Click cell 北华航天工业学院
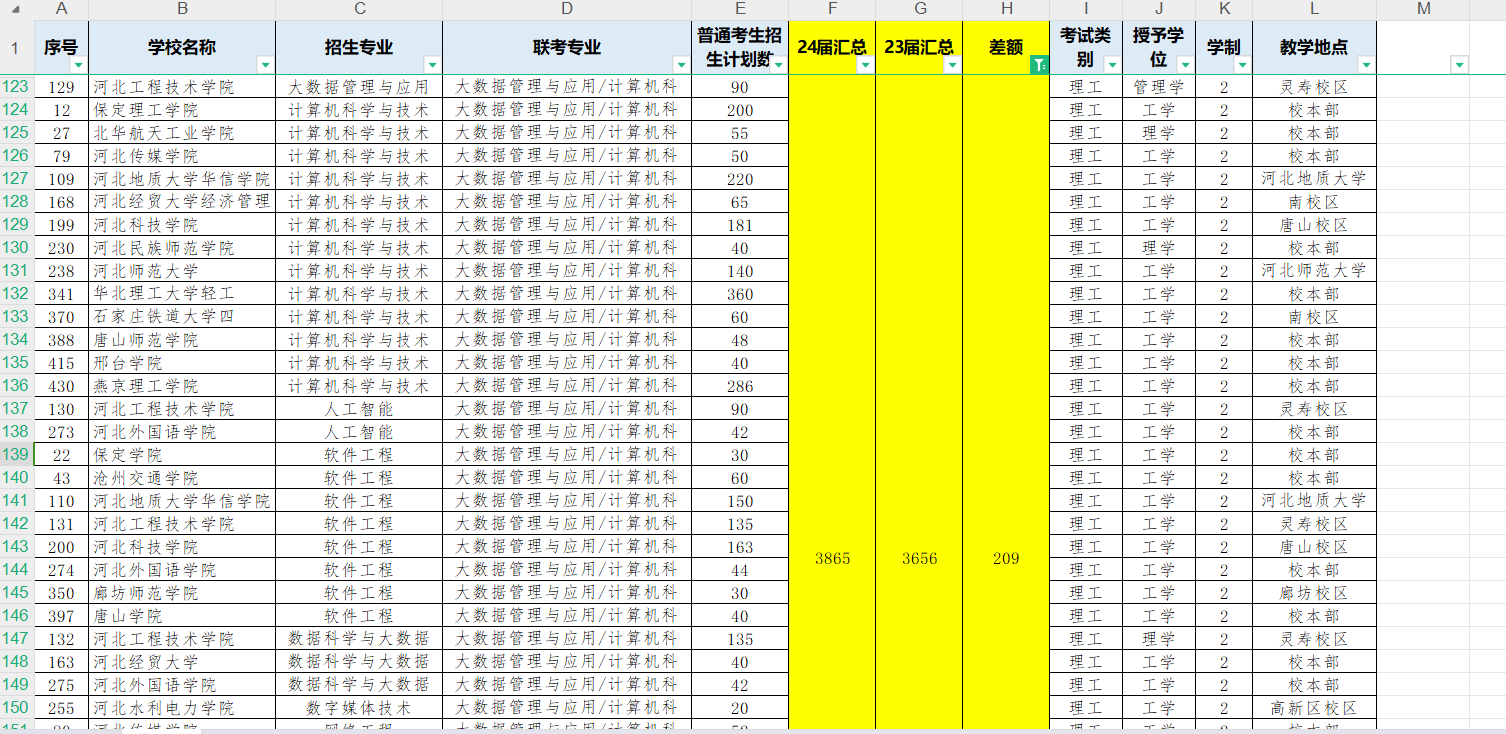Image resolution: width=1506 pixels, height=734 pixels. pos(182,133)
